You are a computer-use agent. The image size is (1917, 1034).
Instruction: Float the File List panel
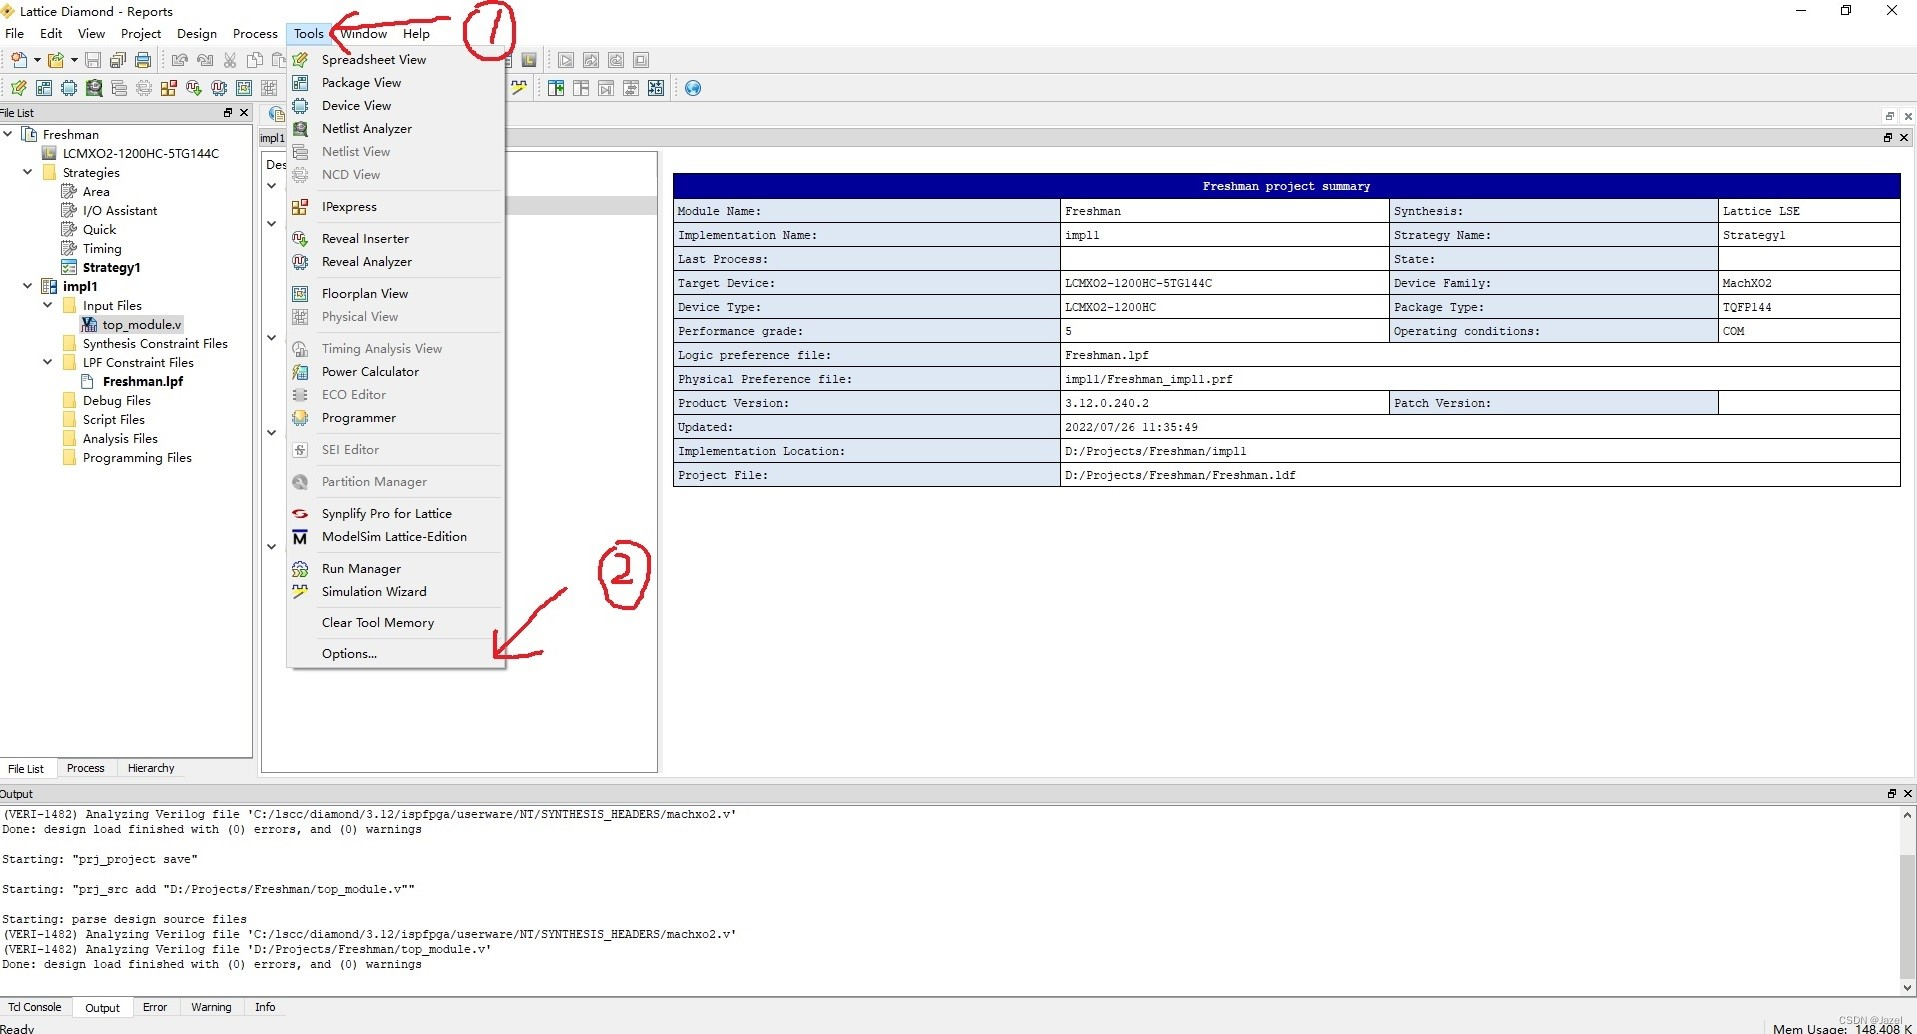tap(228, 113)
